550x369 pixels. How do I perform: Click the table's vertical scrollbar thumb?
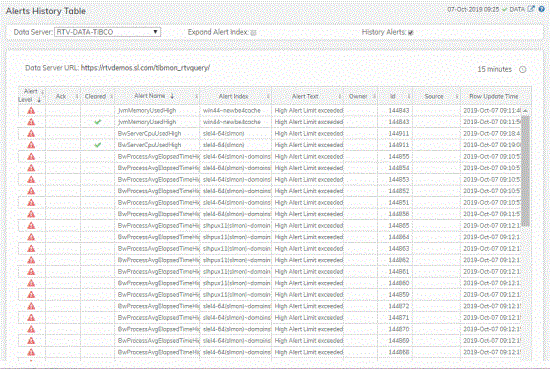[x=525, y=171]
